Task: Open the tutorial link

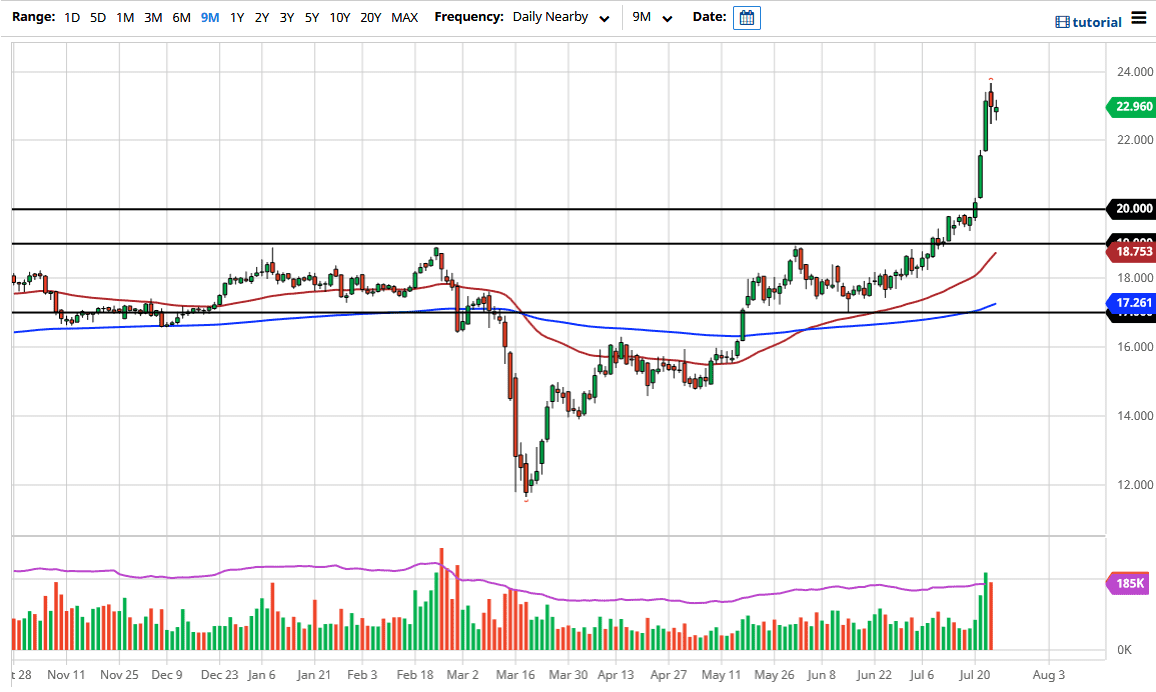Action: pyautogui.click(x=1089, y=22)
